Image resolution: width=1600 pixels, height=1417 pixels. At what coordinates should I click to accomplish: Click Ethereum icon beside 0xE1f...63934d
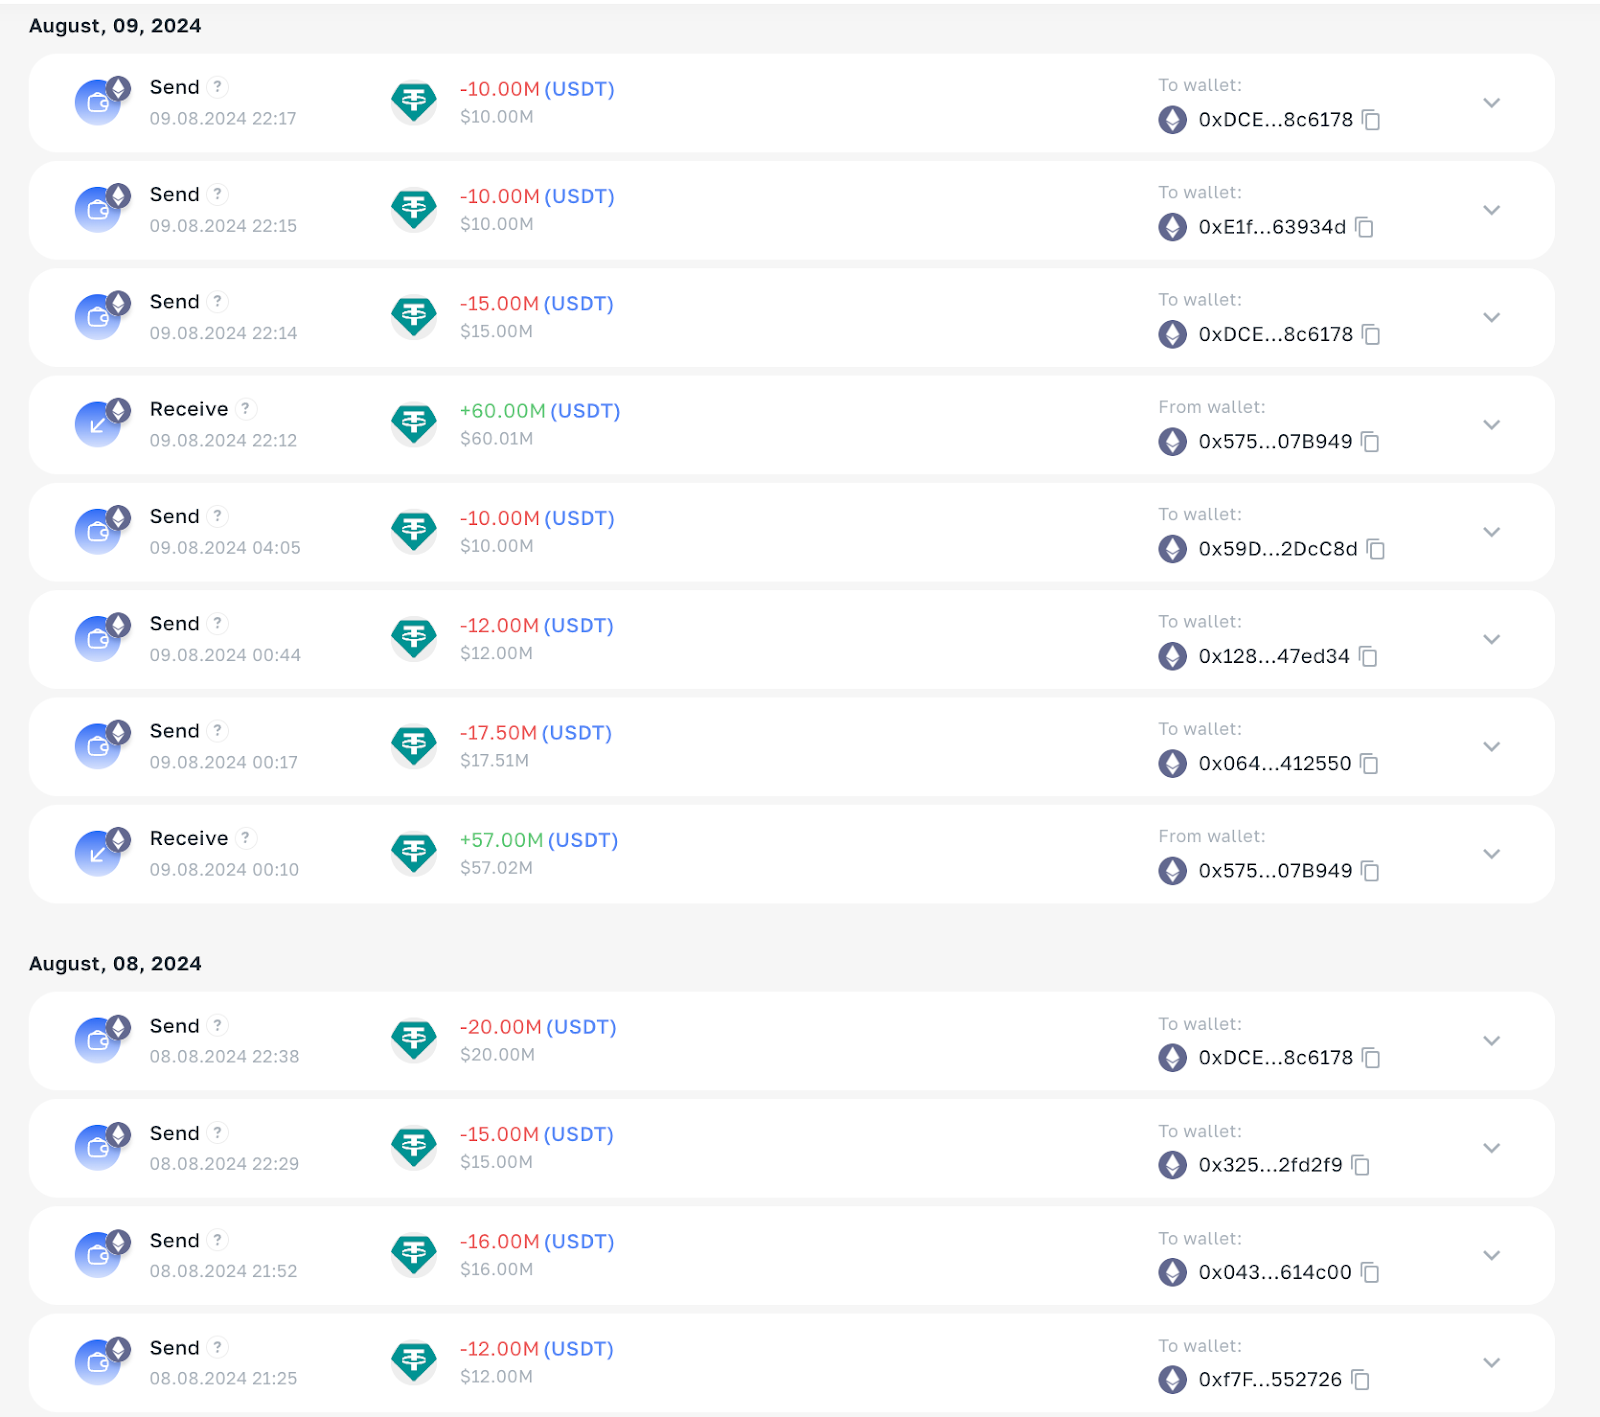1172,227
